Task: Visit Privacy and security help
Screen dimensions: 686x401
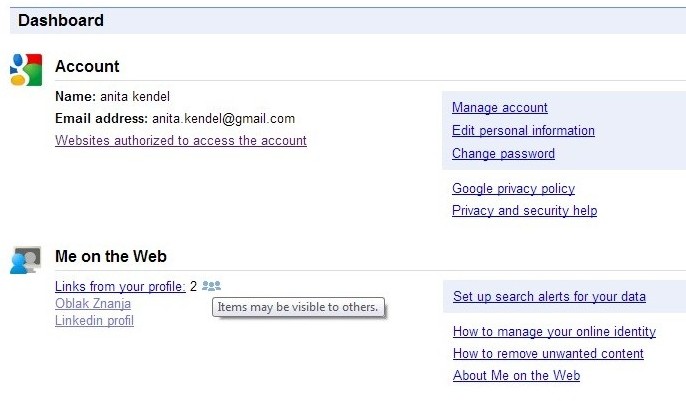Action: pyautogui.click(x=524, y=211)
